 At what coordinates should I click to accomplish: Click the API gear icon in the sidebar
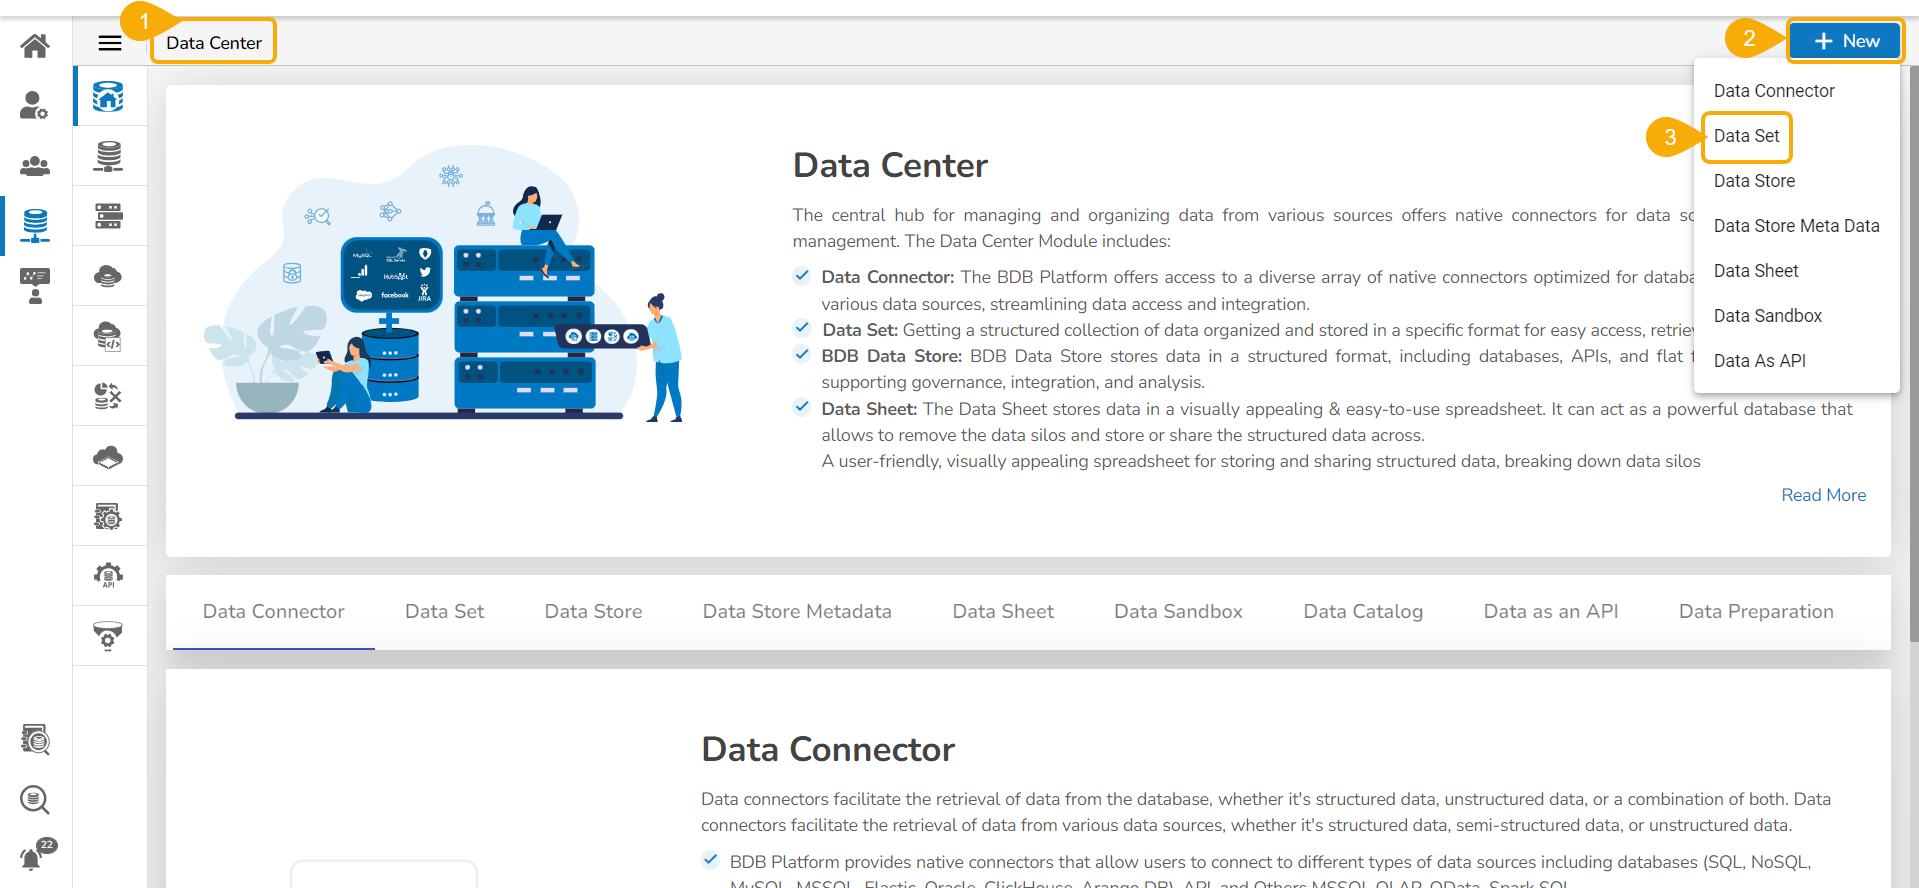(108, 575)
